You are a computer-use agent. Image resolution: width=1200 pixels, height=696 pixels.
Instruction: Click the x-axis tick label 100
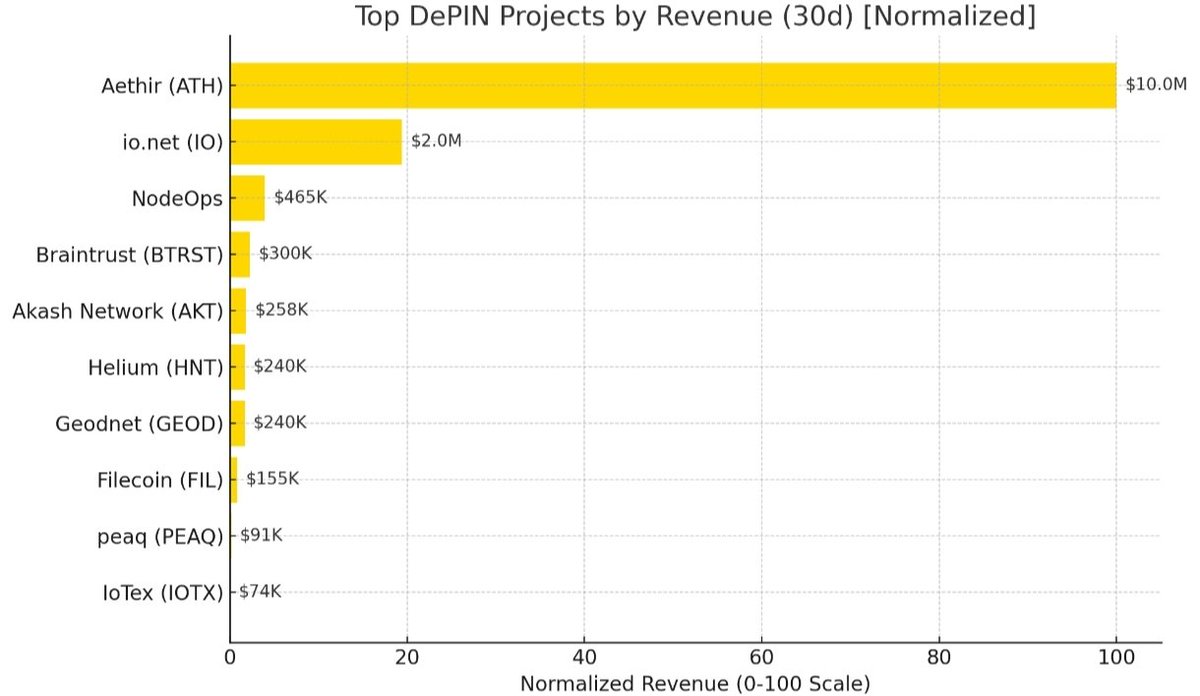pos(1116,659)
